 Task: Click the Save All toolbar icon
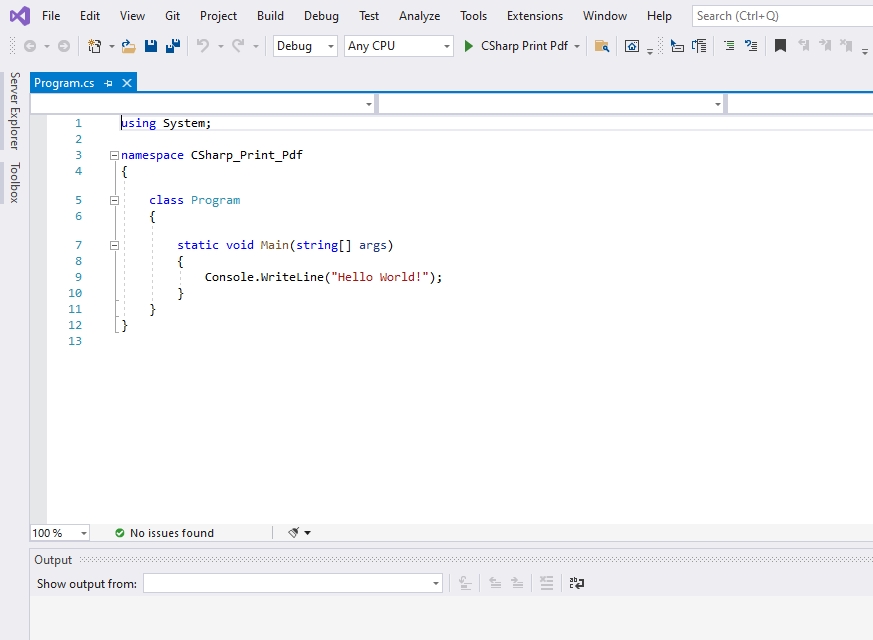pyautogui.click(x=173, y=46)
